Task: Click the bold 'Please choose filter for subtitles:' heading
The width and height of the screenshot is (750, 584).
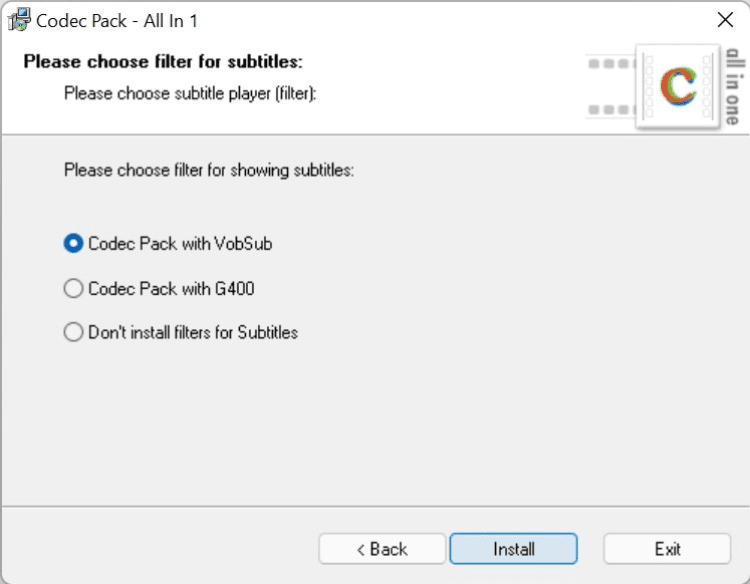Action: [x=163, y=62]
